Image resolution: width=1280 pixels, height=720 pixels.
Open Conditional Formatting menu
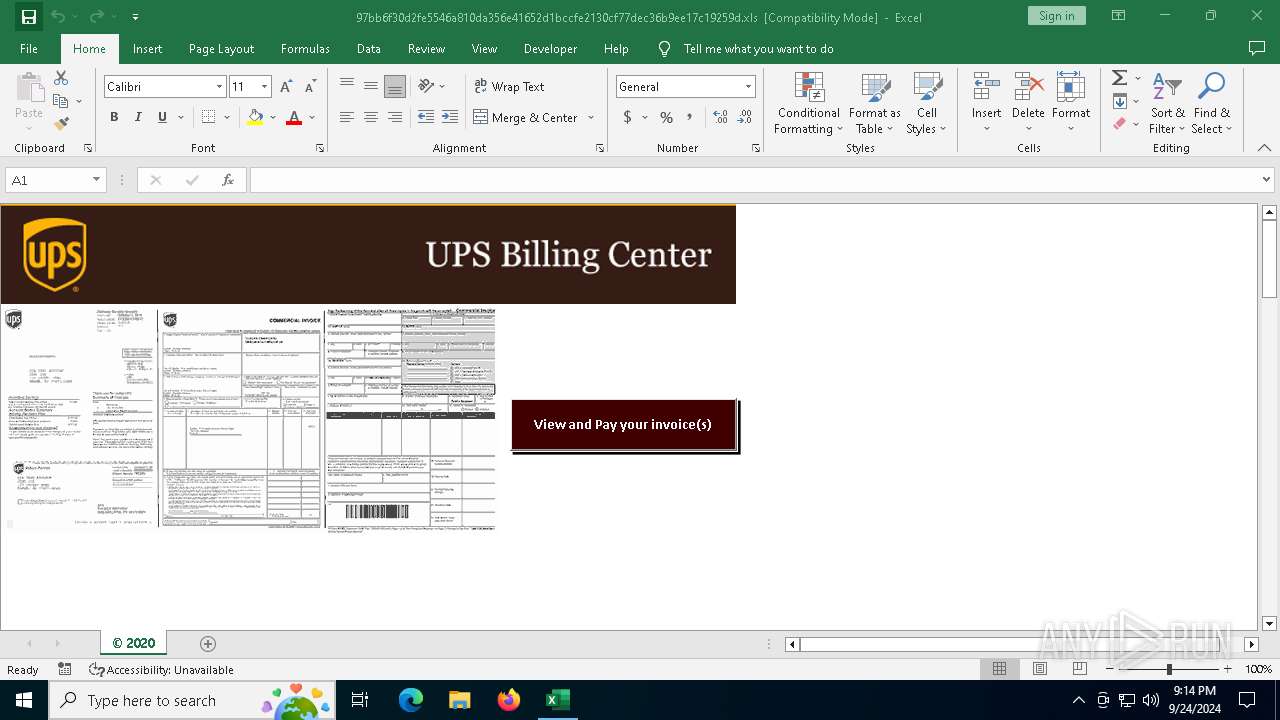809,103
